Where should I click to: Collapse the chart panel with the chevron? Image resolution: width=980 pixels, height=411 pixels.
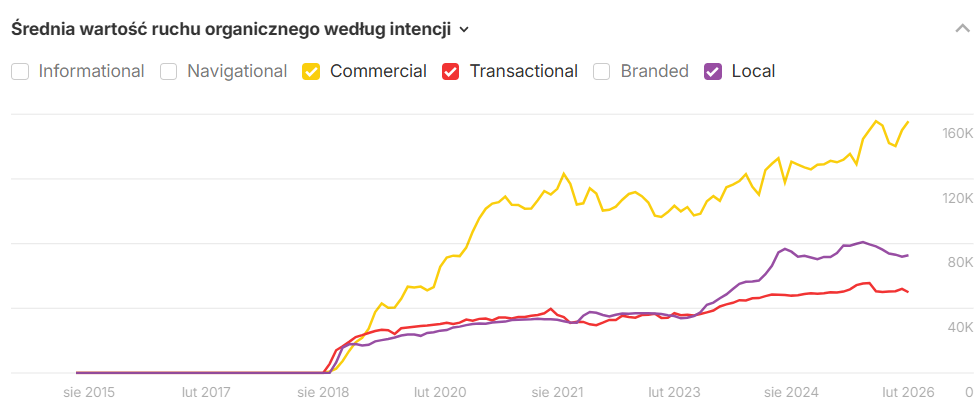click(961, 28)
